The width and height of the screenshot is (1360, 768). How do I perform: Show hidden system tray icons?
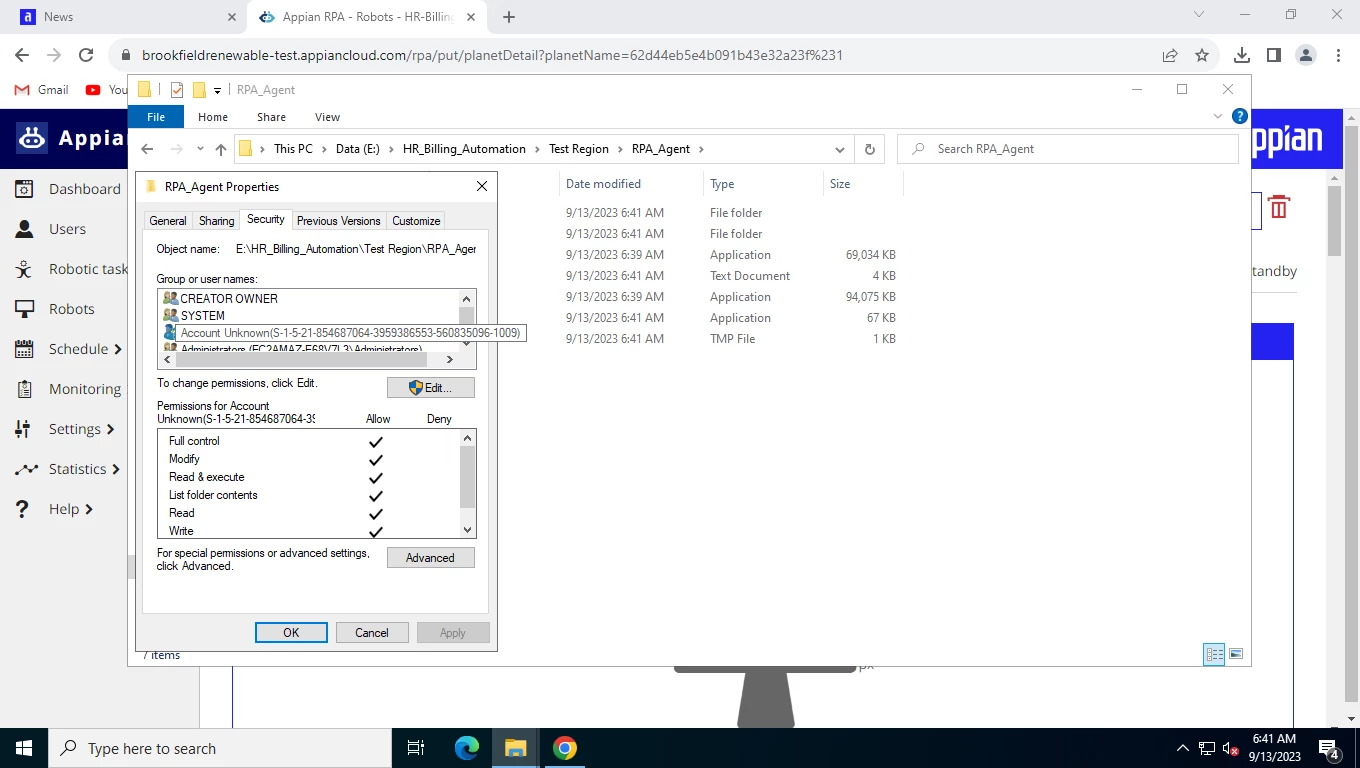(1182, 748)
